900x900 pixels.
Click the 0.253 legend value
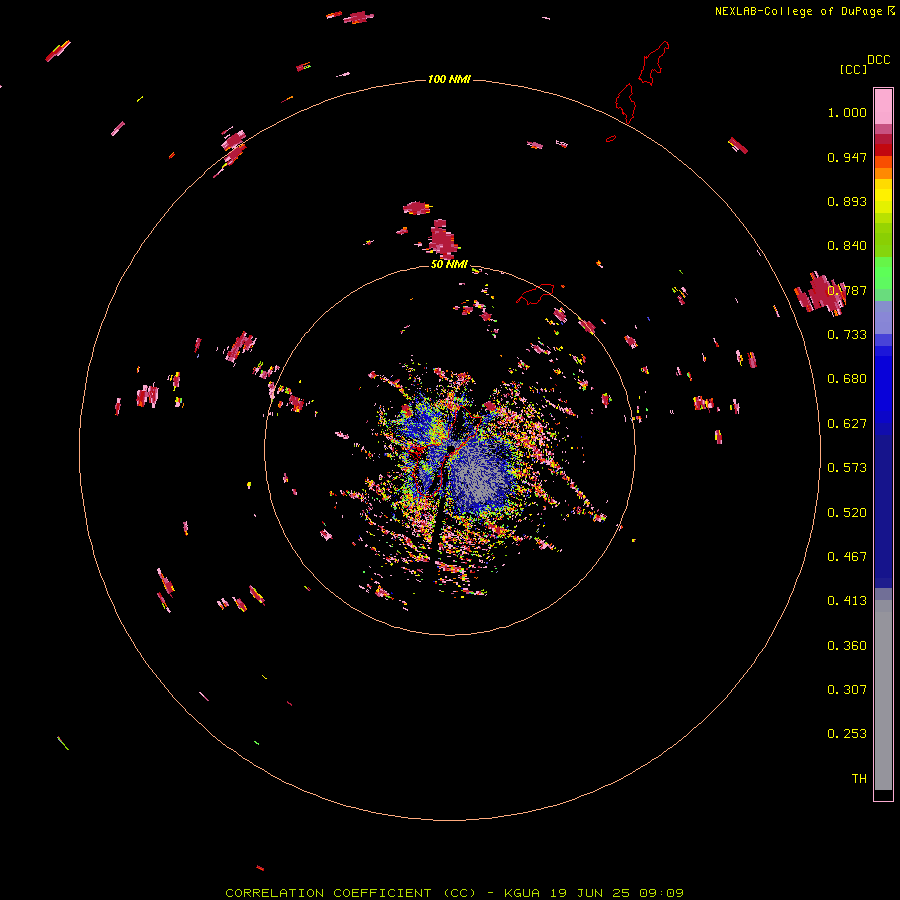pos(847,734)
